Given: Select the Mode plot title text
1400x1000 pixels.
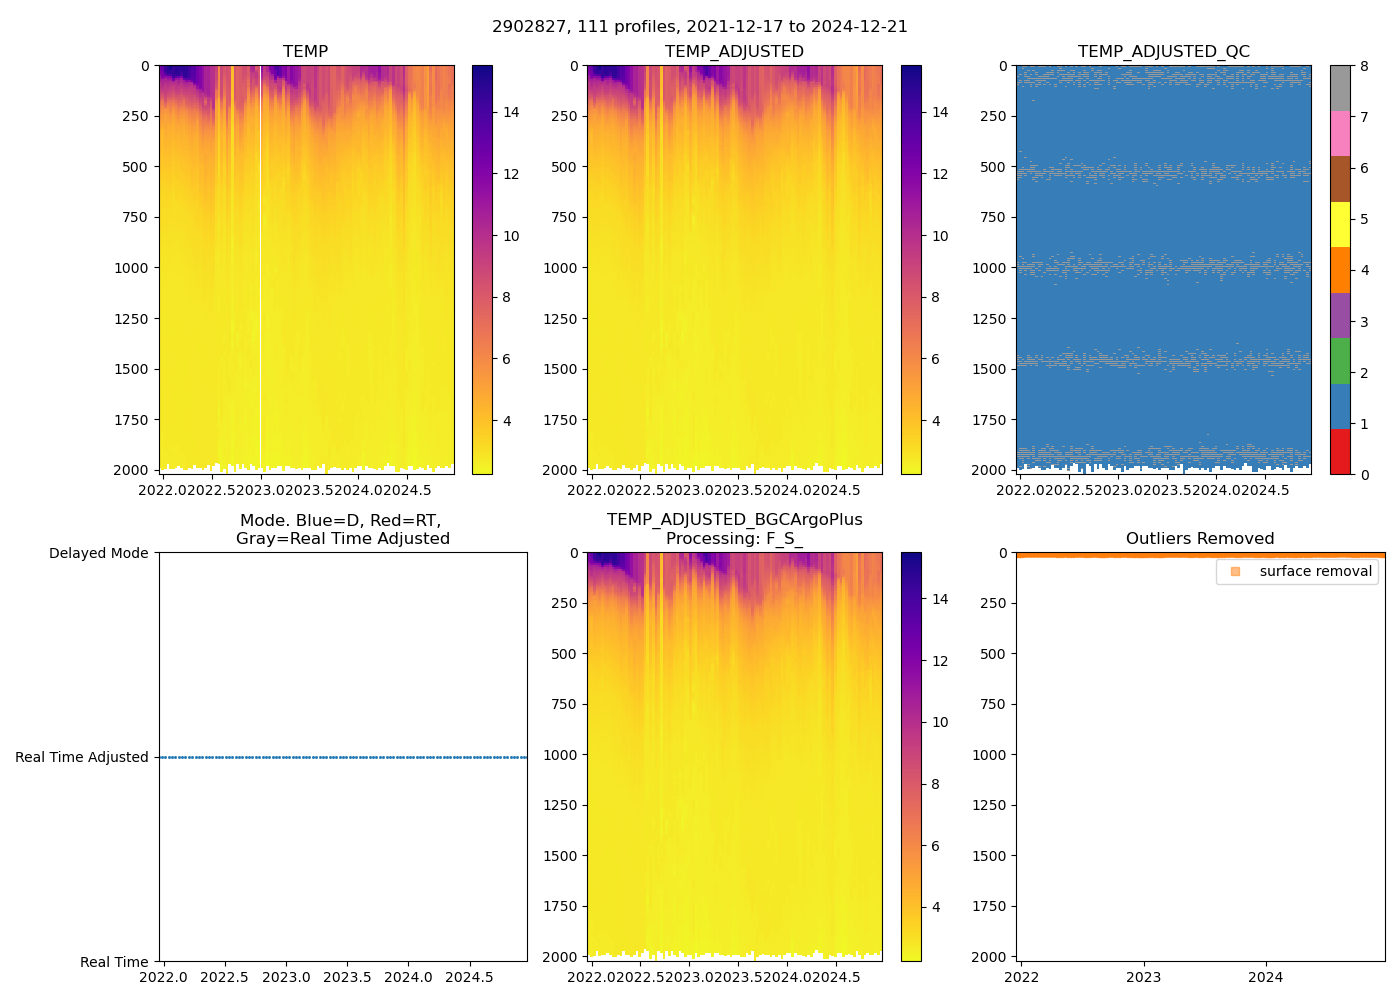Looking at the screenshot, I should coord(342,530).
